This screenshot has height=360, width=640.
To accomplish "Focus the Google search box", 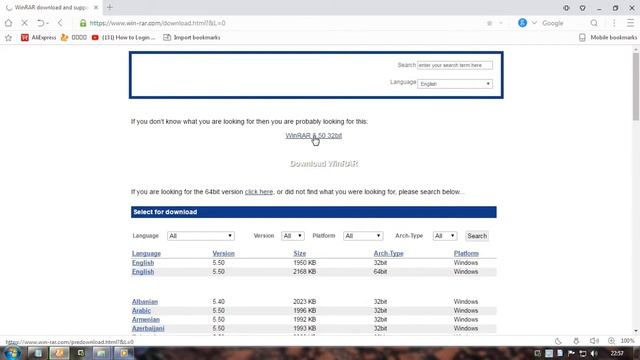I will point(563,23).
